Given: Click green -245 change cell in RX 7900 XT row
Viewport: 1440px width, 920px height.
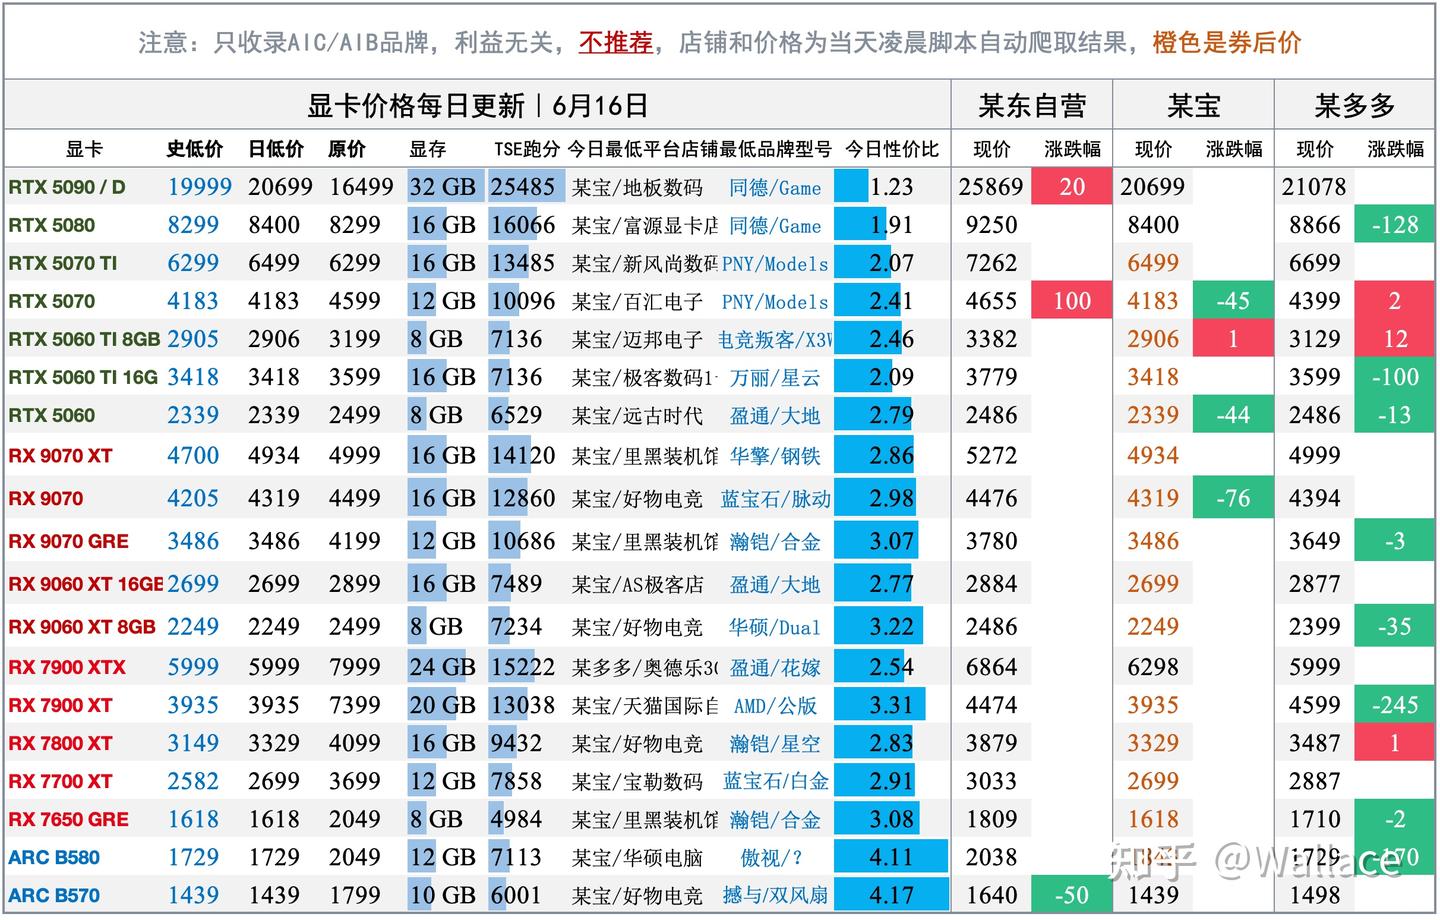Looking at the screenshot, I should [x=1395, y=705].
